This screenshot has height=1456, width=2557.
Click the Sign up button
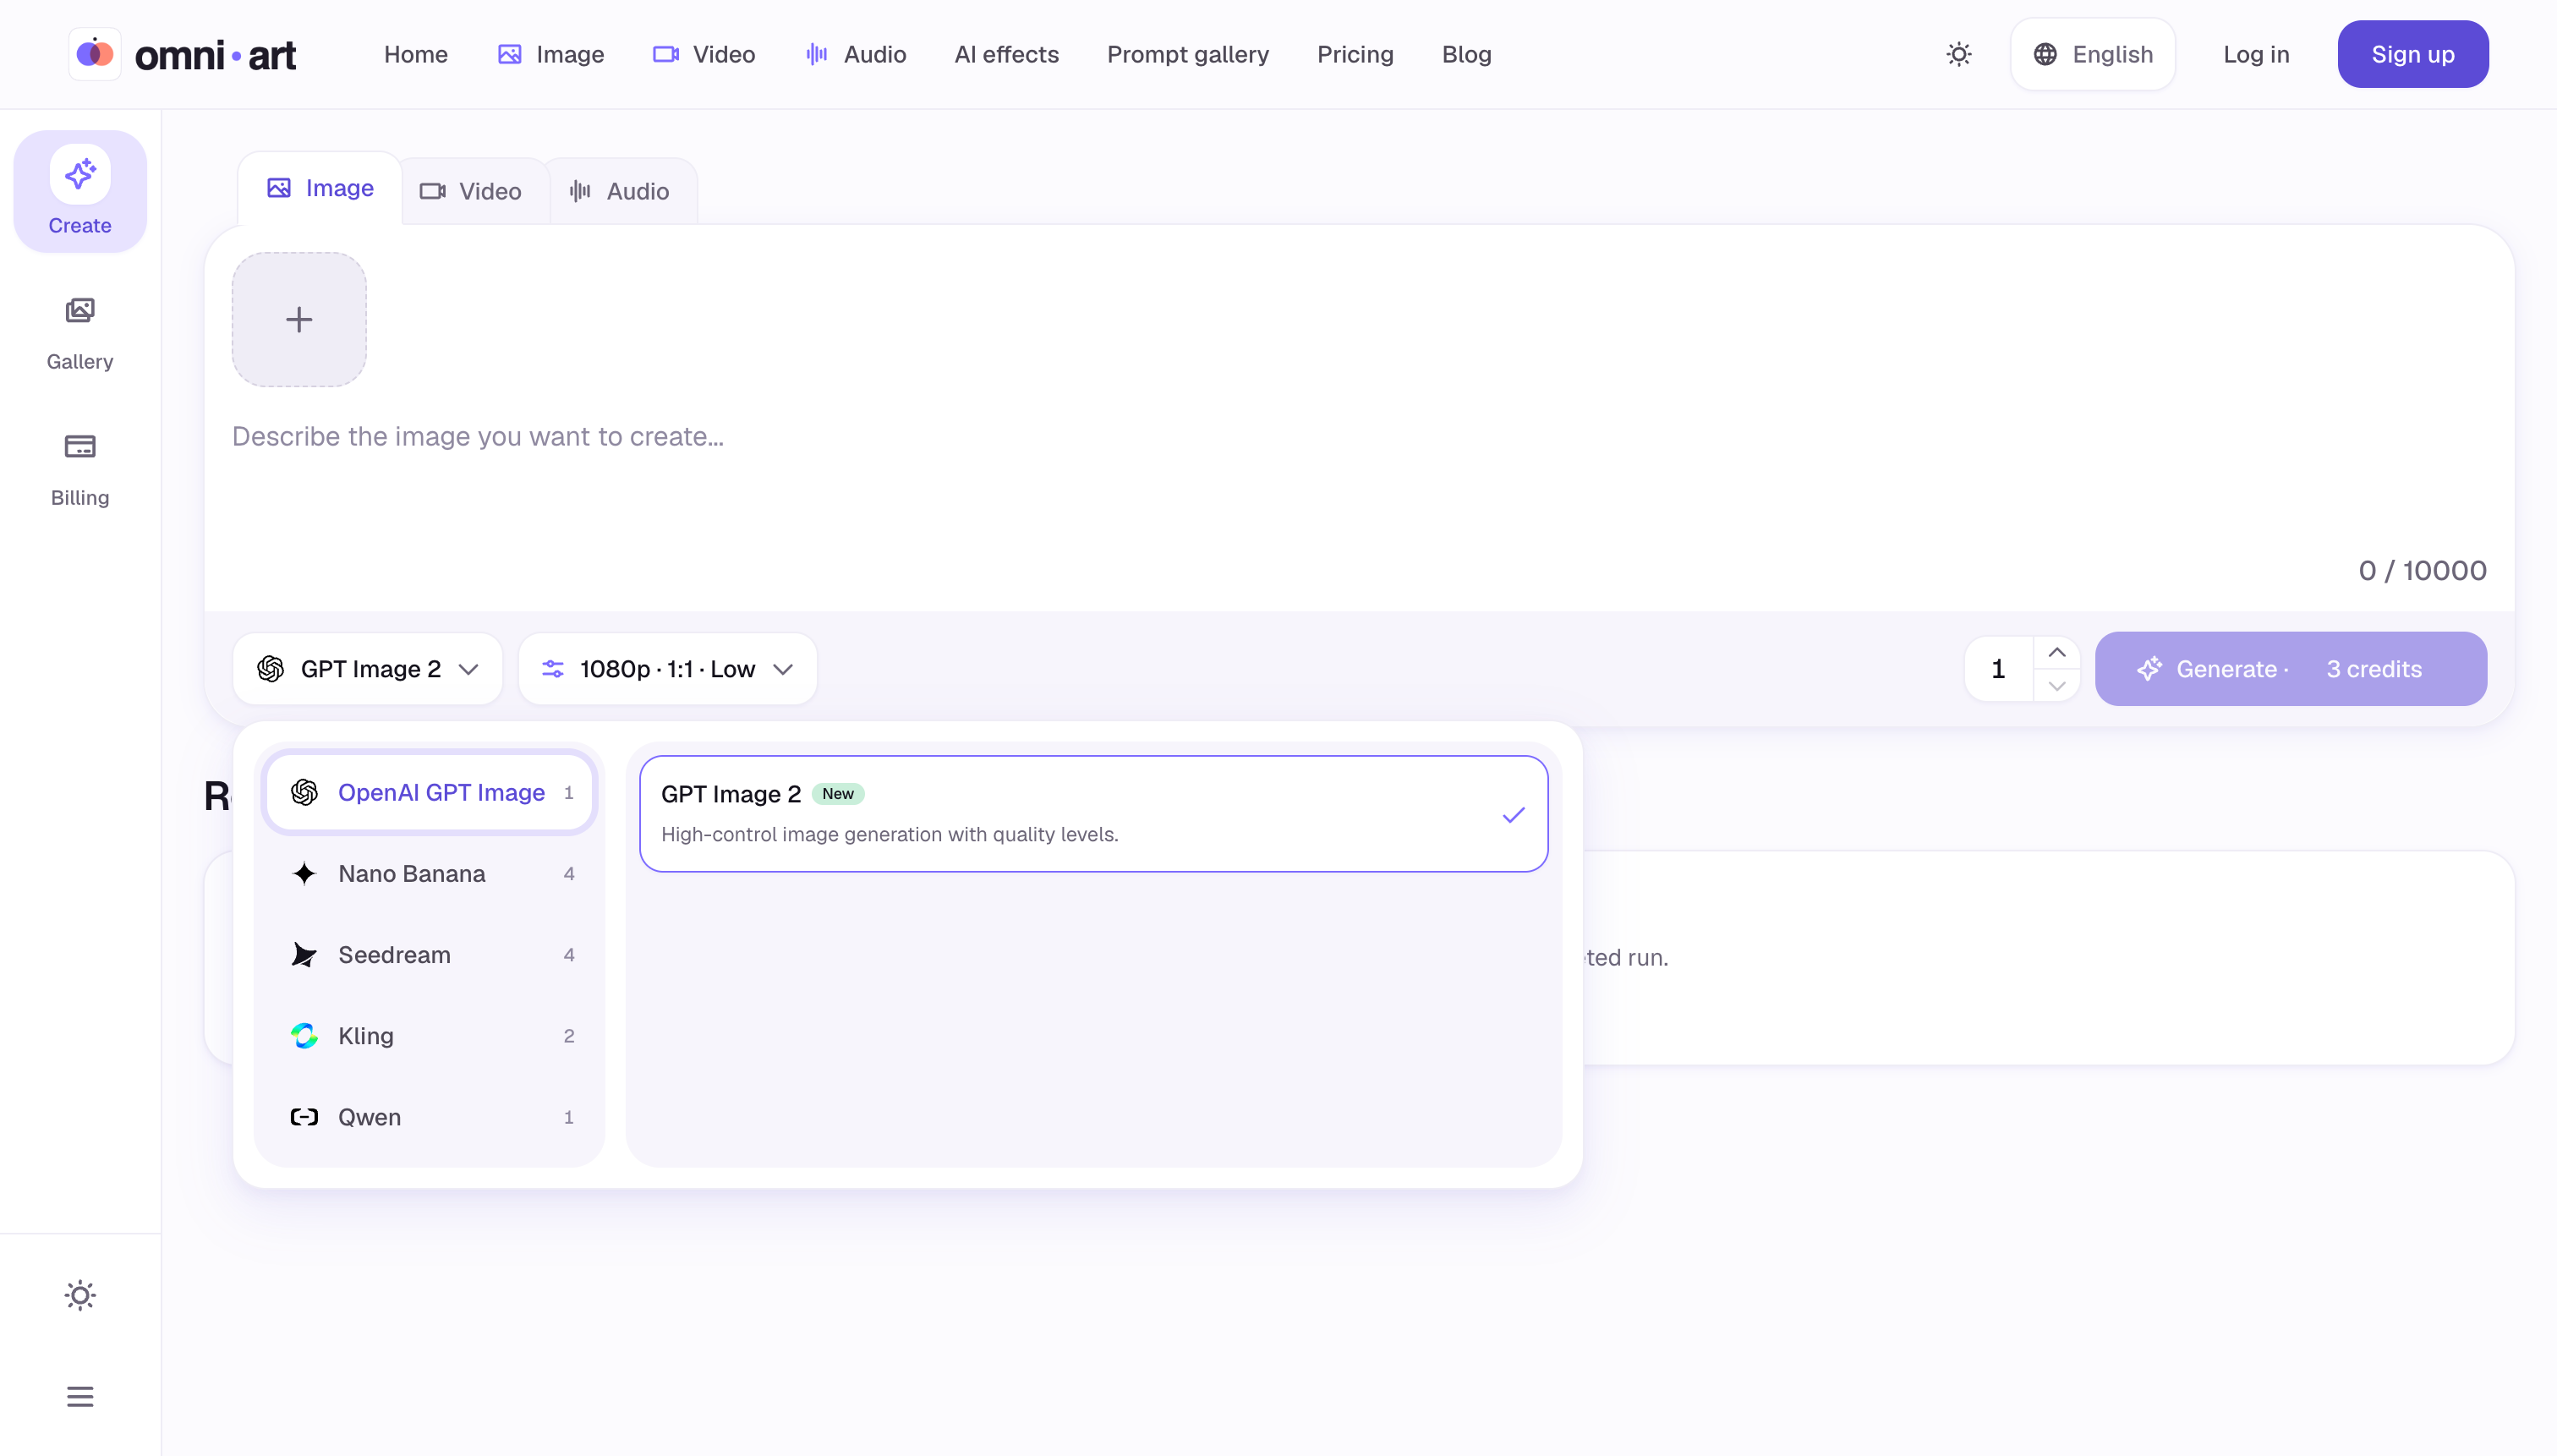[x=2413, y=54]
